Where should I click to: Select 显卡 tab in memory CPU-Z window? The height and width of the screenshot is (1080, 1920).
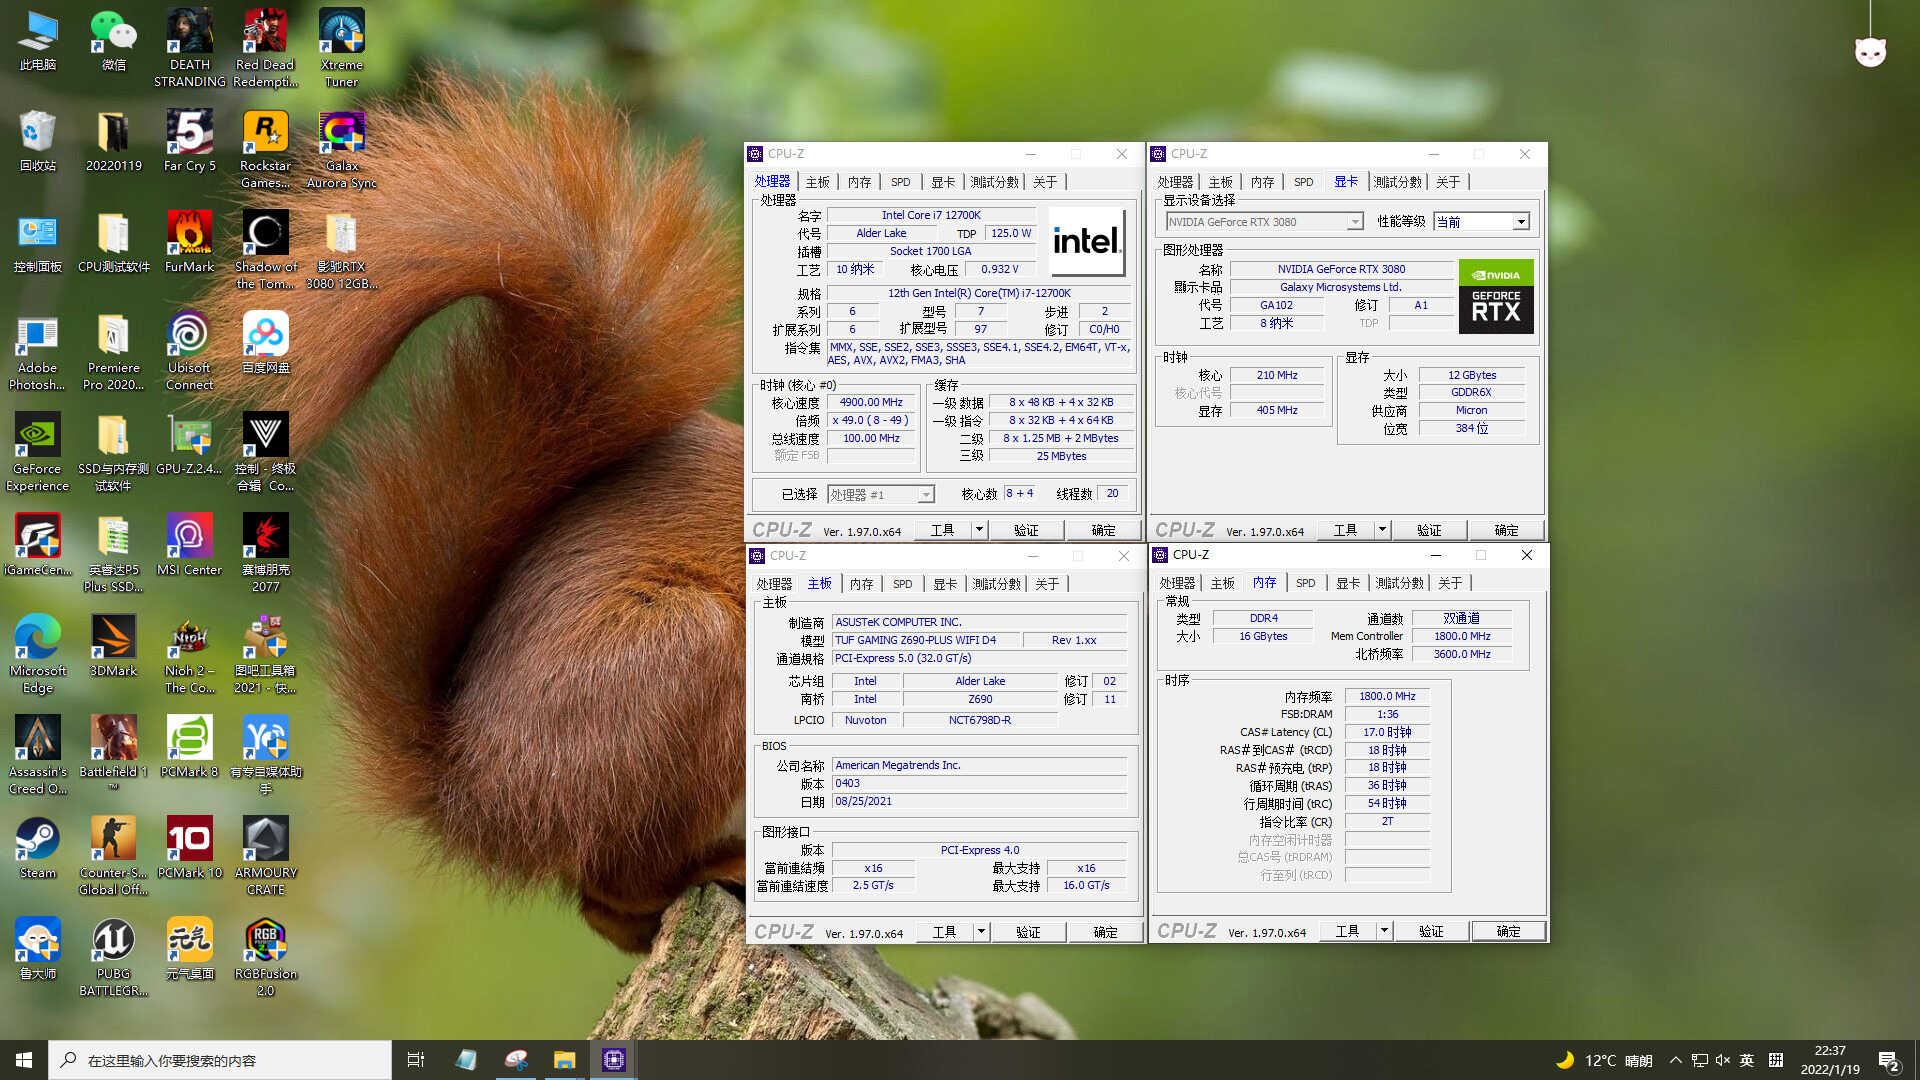pos(1348,583)
